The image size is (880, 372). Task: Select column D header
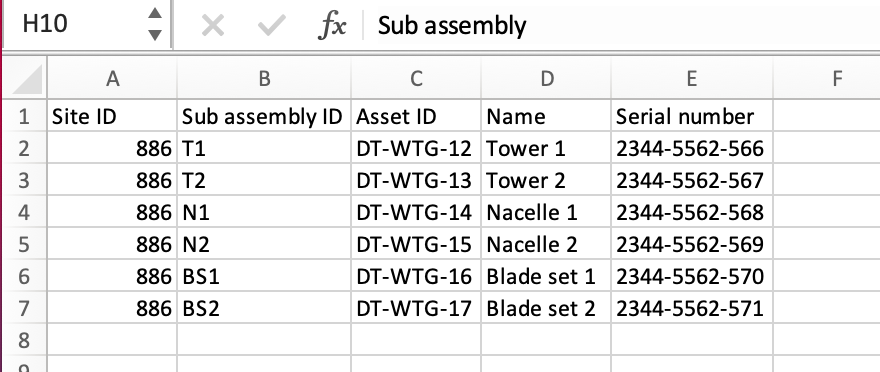[546, 79]
